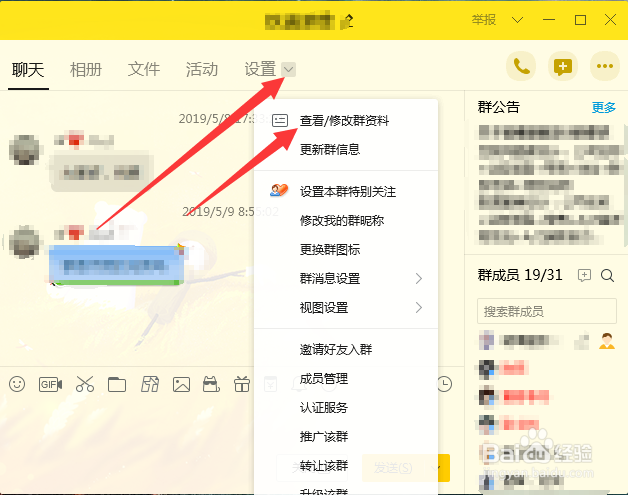Expand the 视图设置 submenu

[x=419, y=308]
